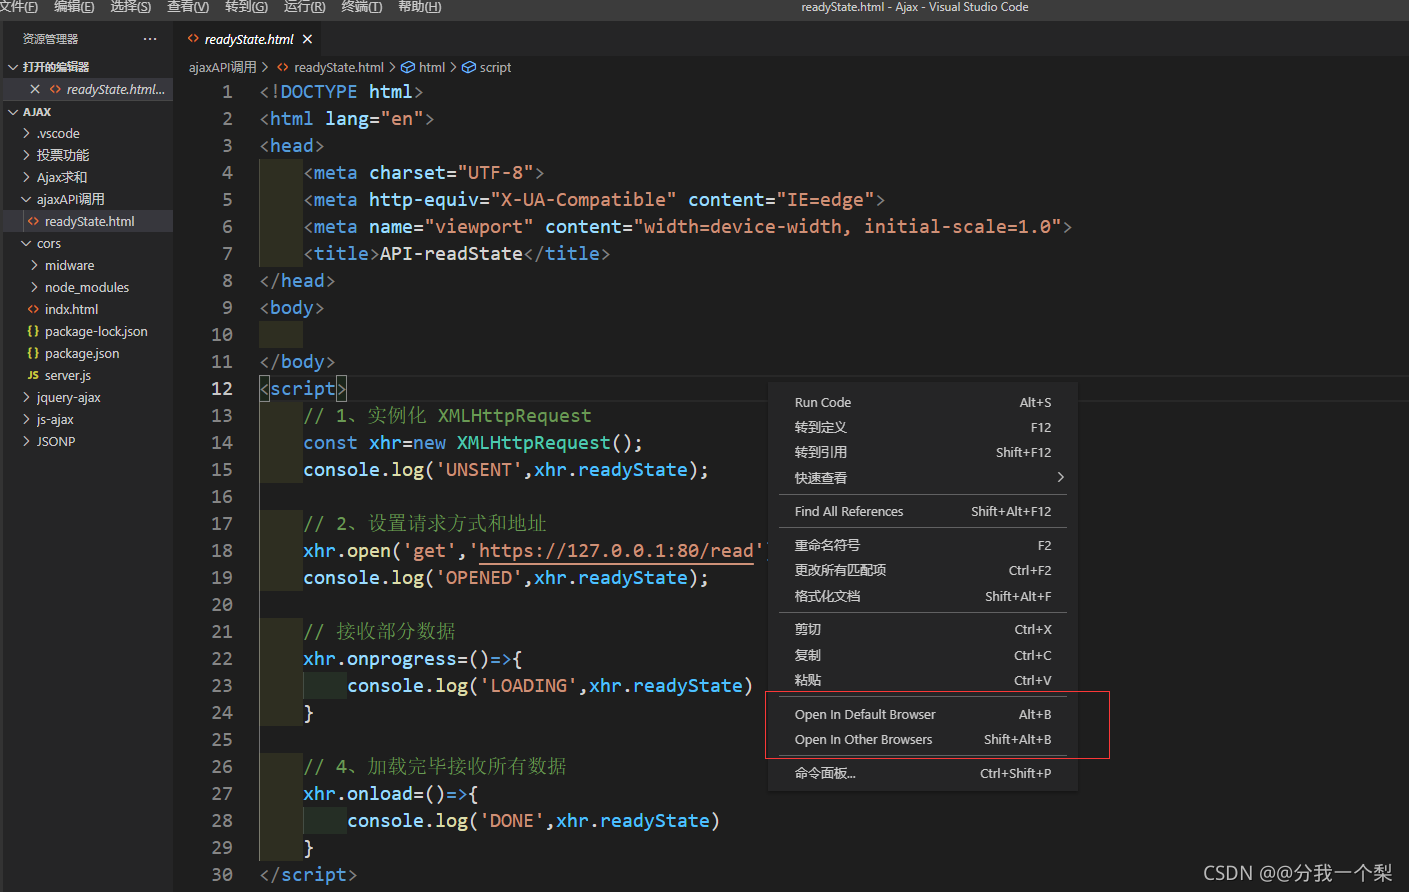Click HTML icon beside readyState.html tree item

pos(33,221)
